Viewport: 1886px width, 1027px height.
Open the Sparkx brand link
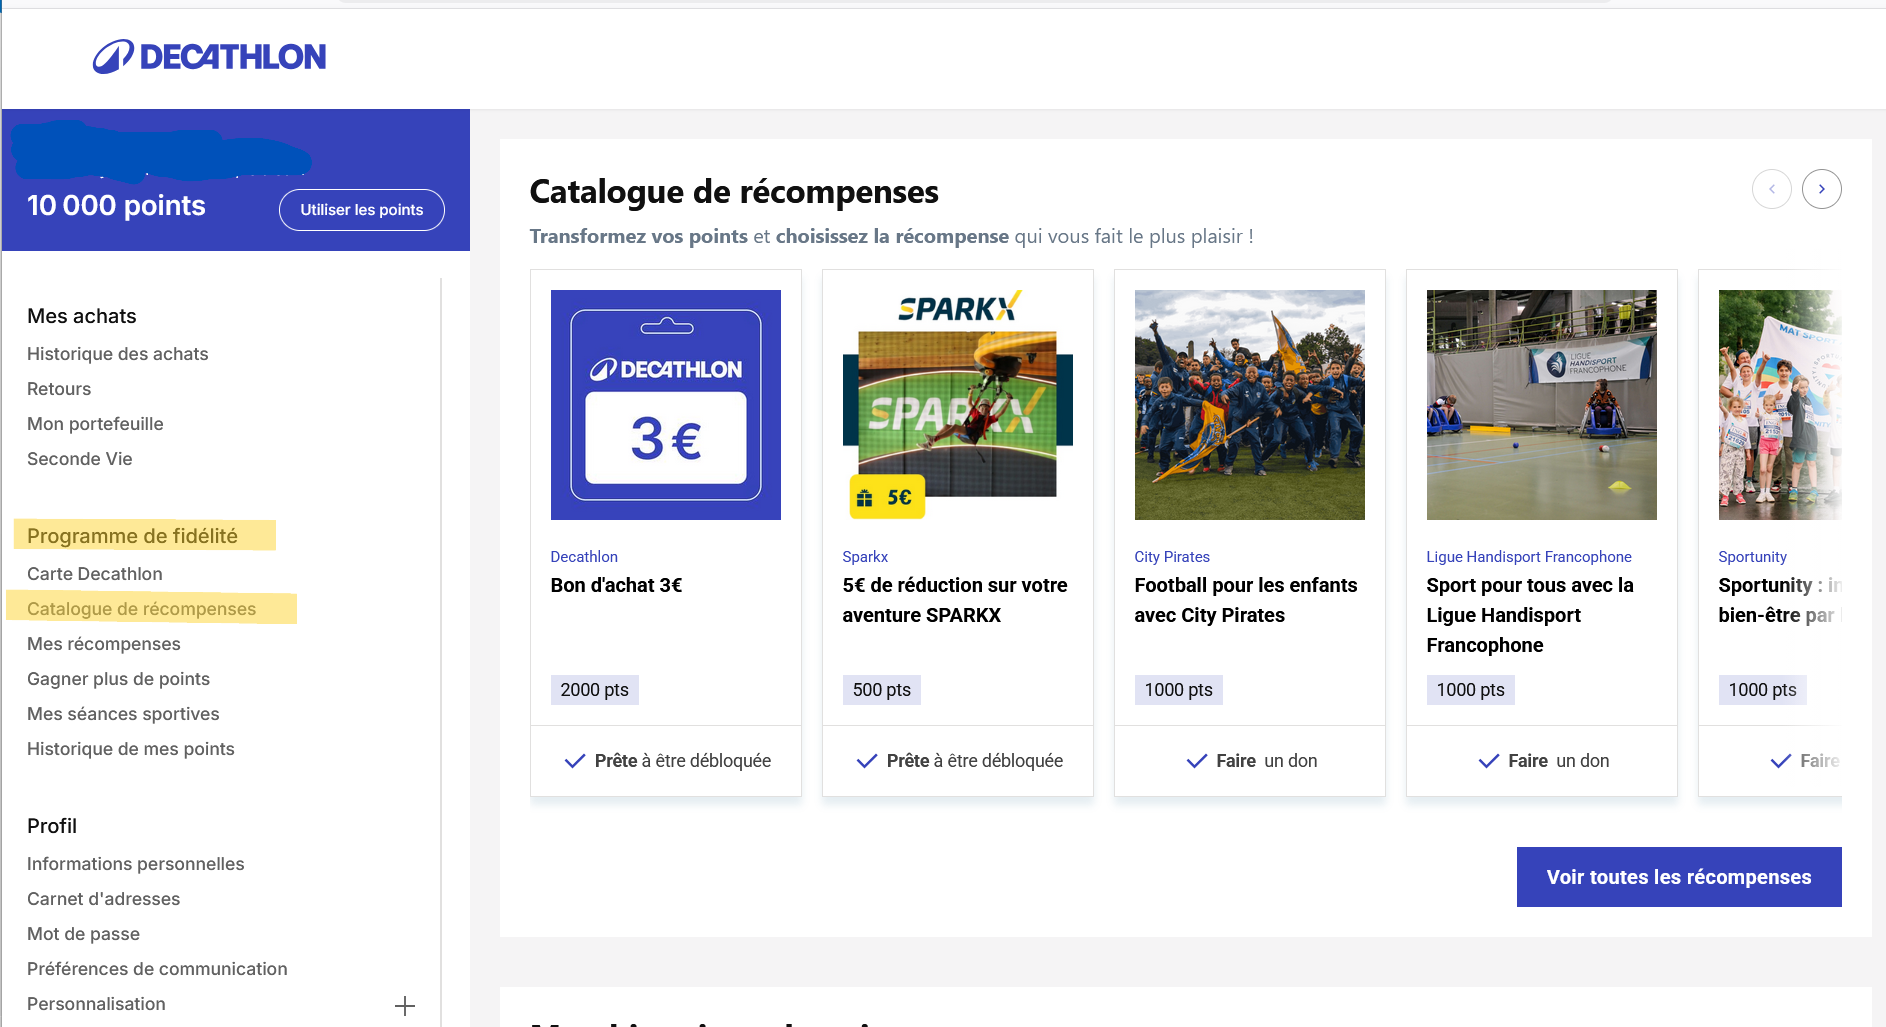(865, 557)
